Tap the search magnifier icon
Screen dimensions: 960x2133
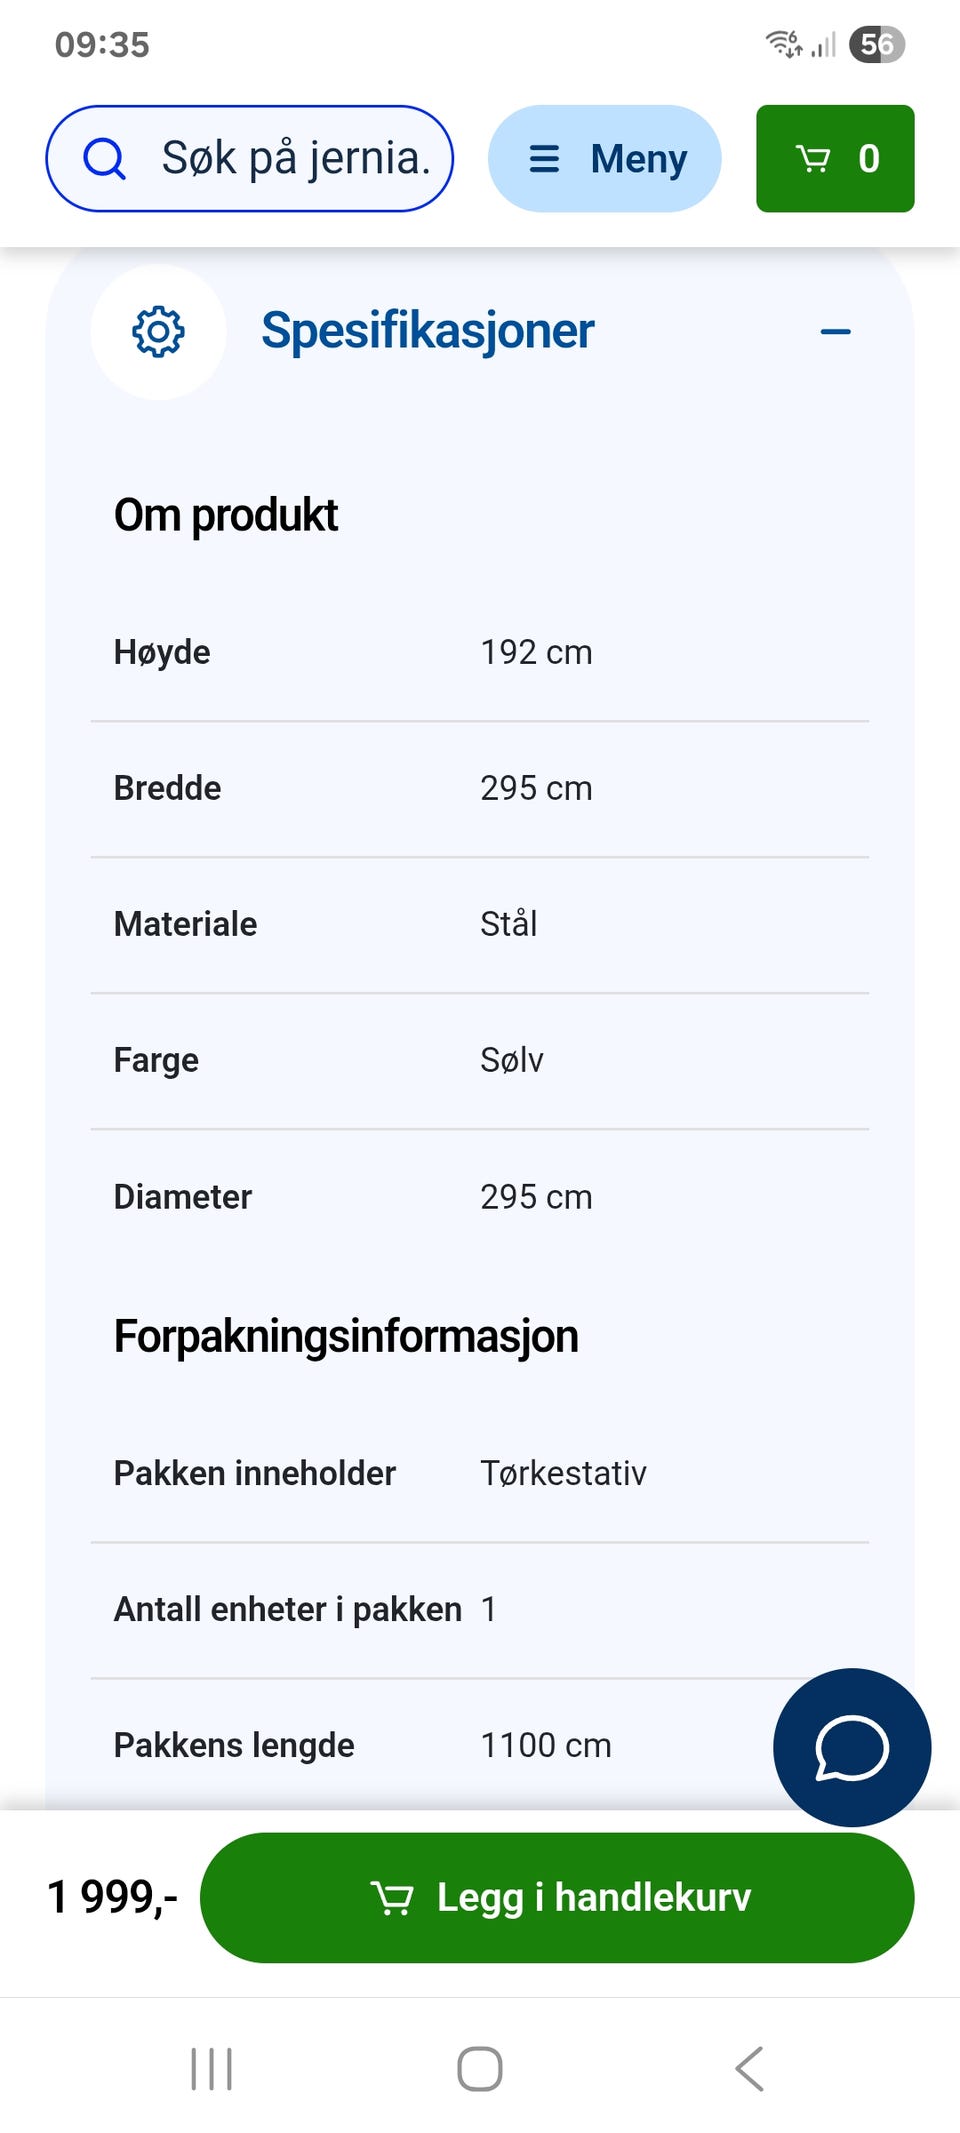[x=104, y=158]
